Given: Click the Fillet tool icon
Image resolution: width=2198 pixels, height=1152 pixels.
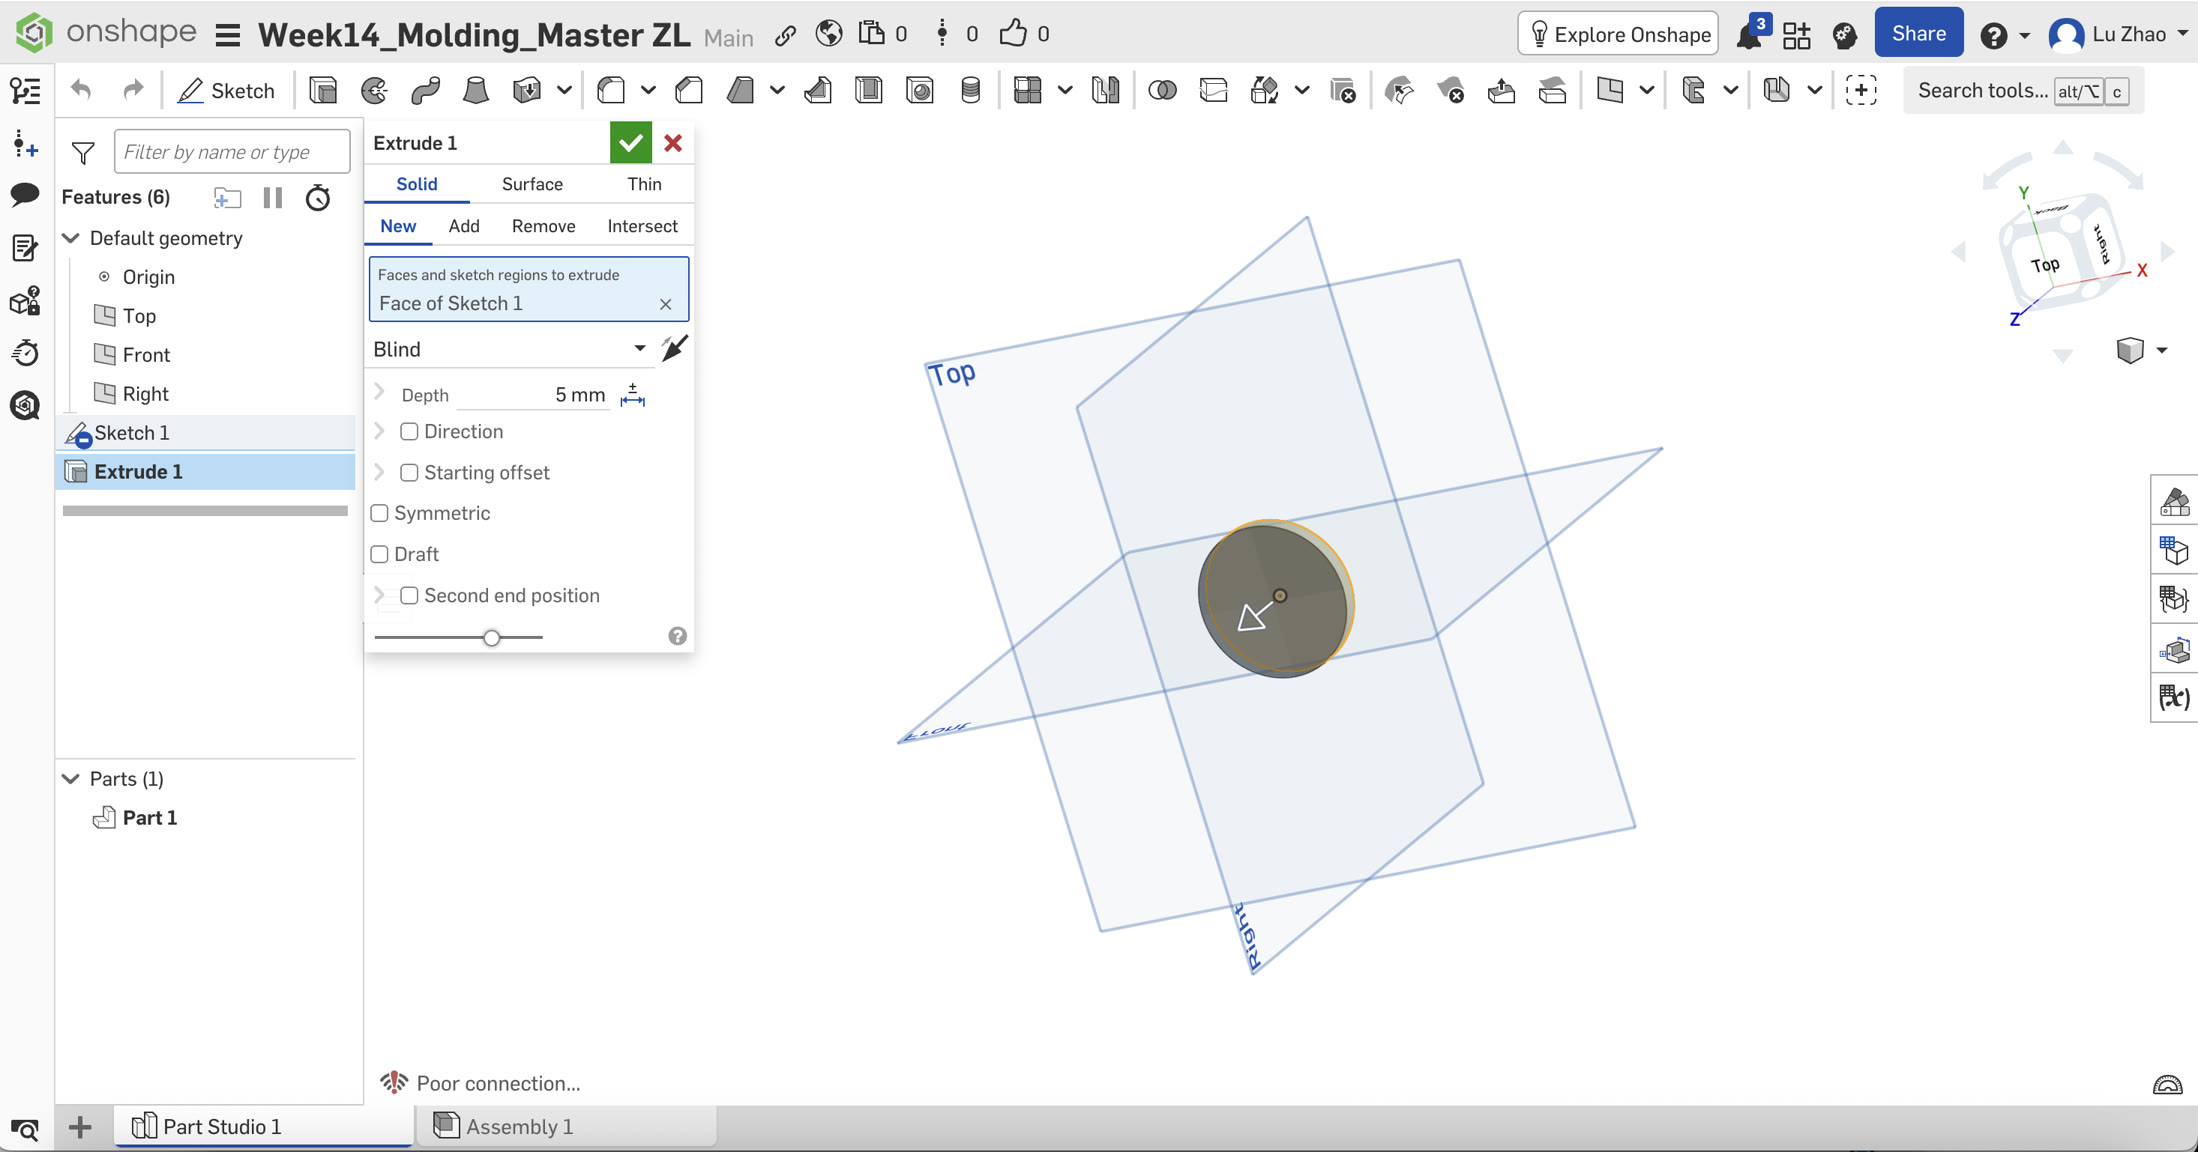Looking at the screenshot, I should 611,91.
